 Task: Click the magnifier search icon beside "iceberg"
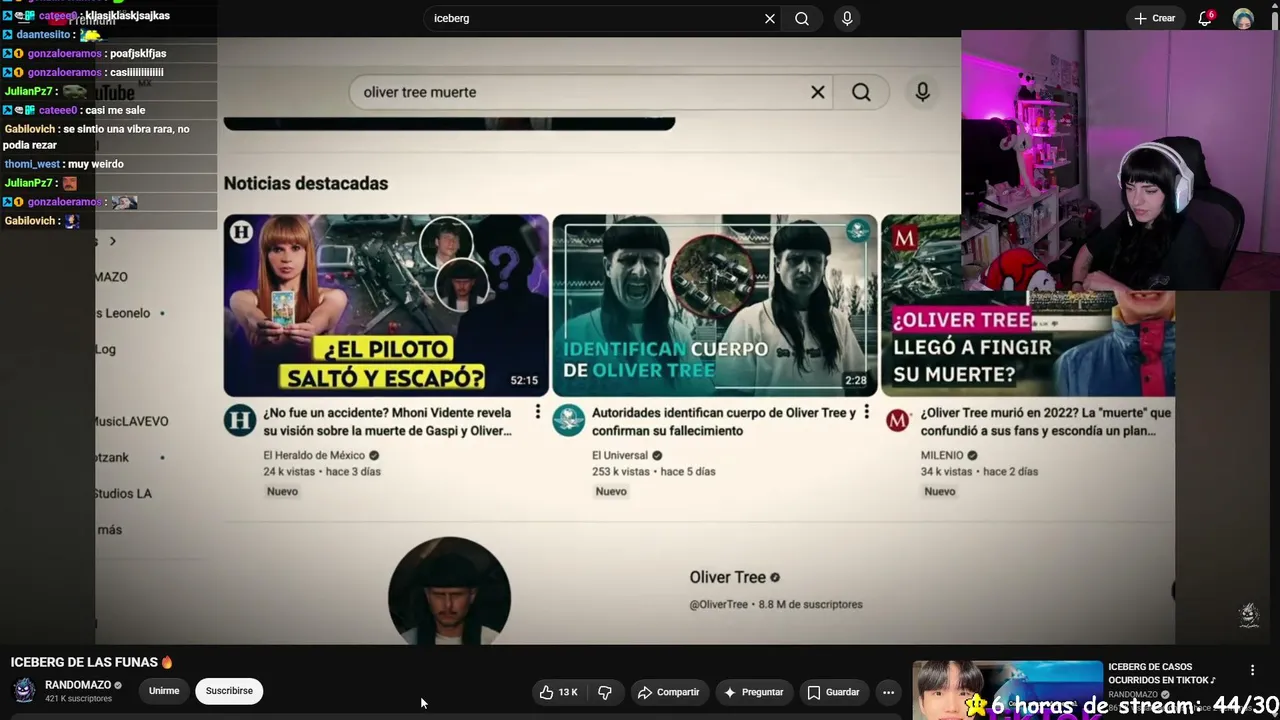802,18
